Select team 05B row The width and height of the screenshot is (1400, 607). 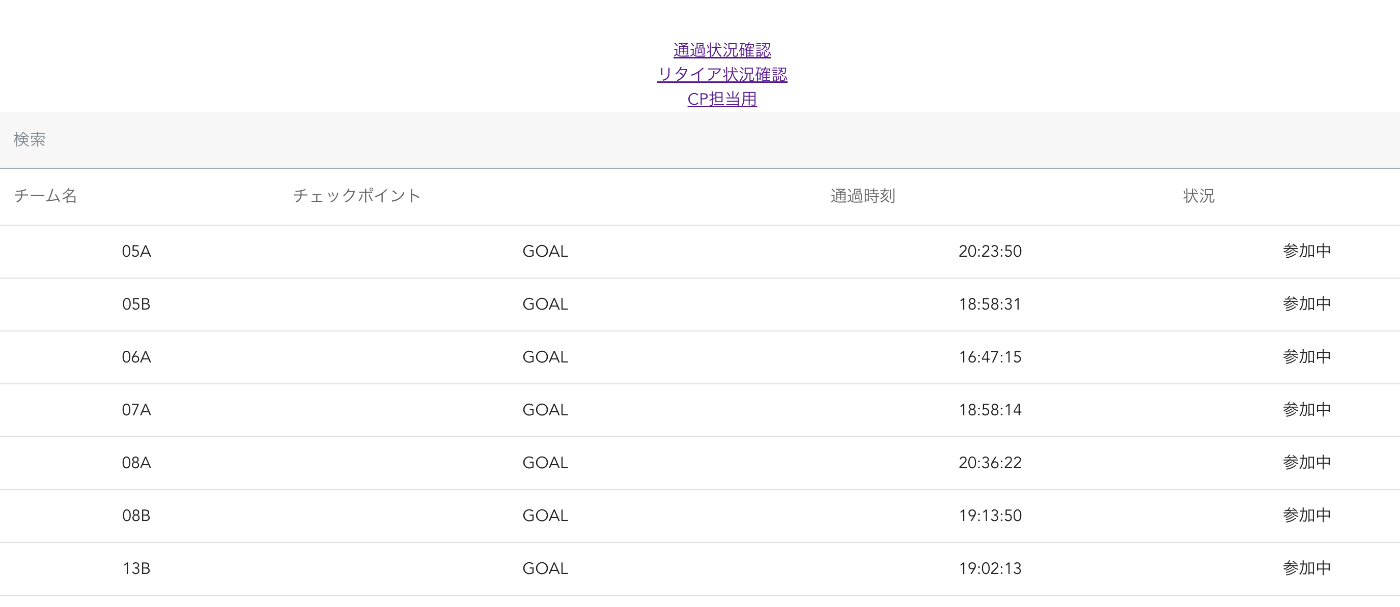pyautogui.click(x=136, y=305)
